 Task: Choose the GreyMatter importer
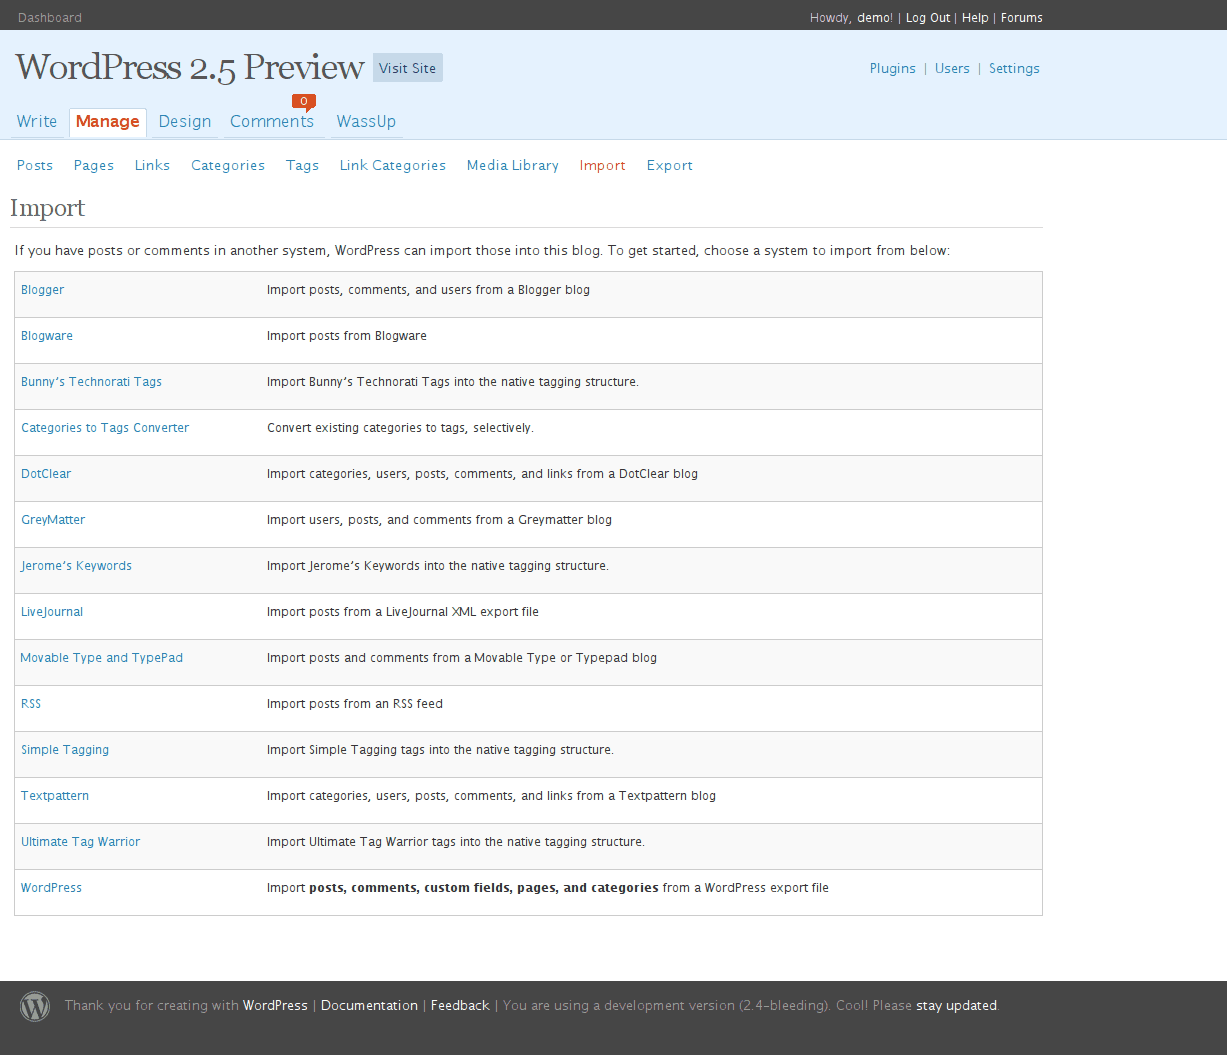tap(53, 520)
